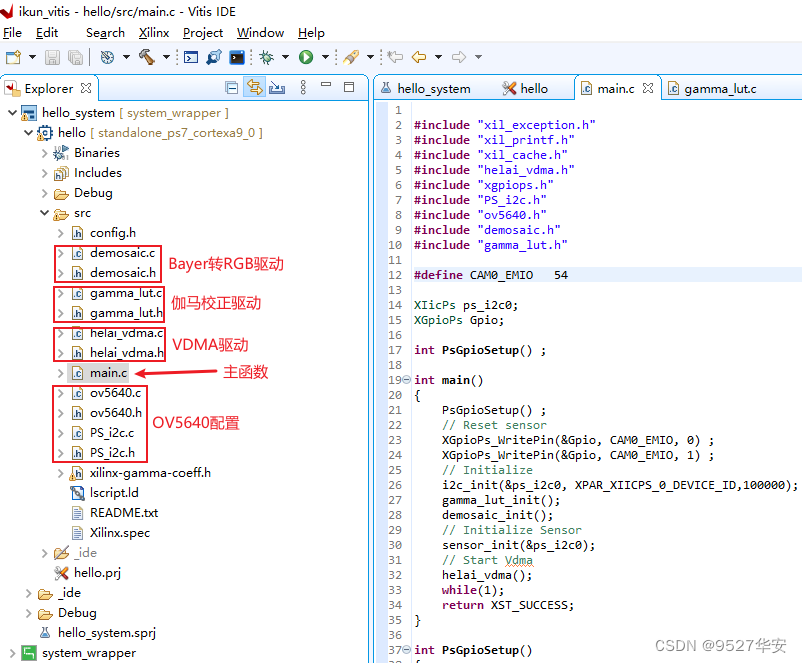Toggle the Explorer view menu (three dots)
The width and height of the screenshot is (802, 663).
click(303, 88)
